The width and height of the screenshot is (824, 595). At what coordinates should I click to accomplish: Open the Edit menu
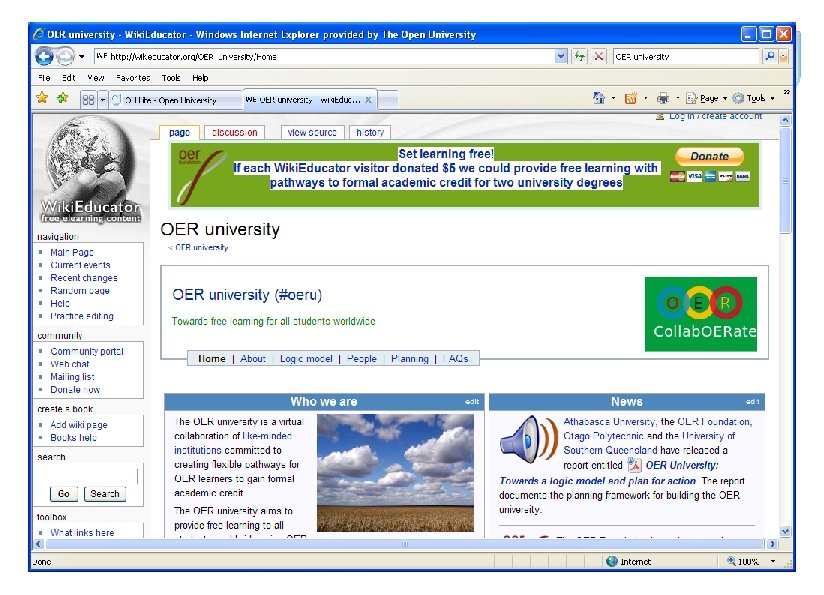(69, 78)
